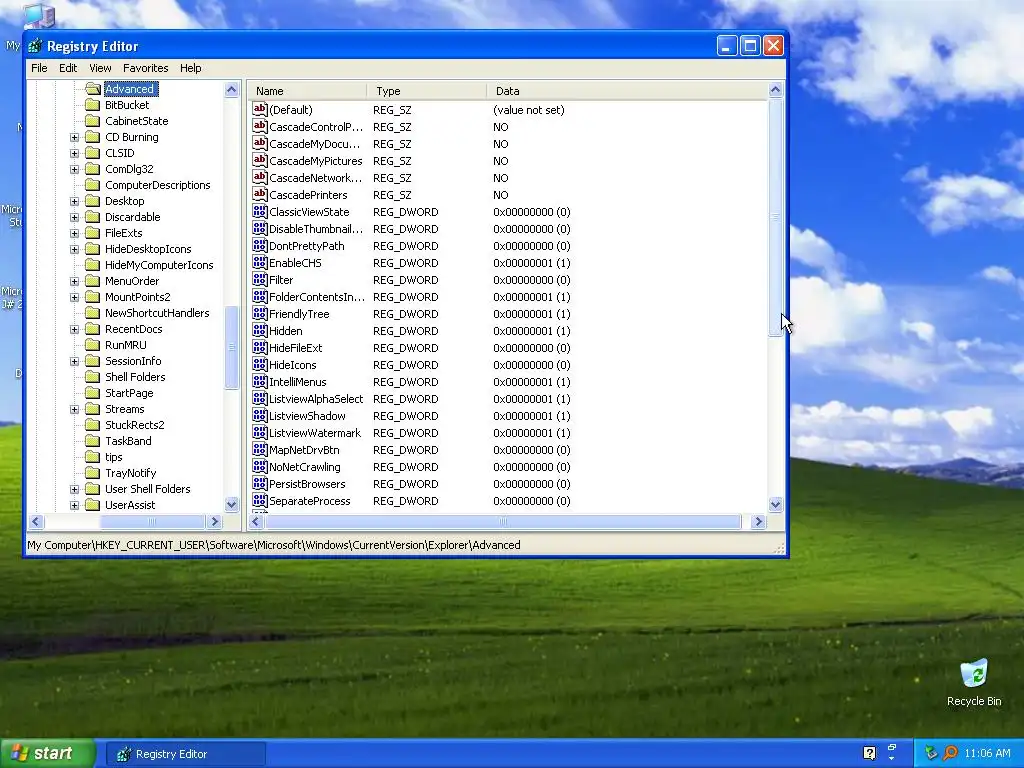Screen dimensions: 1024x768
Task: Click the TaskBand folder icon
Action: pyautogui.click(x=93, y=441)
